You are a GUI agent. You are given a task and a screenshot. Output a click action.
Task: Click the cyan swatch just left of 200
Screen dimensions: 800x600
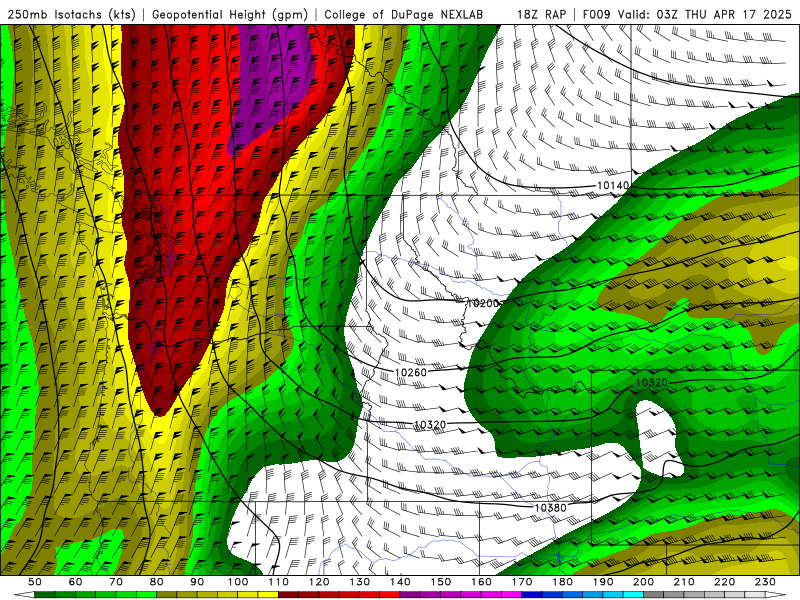pos(633,595)
